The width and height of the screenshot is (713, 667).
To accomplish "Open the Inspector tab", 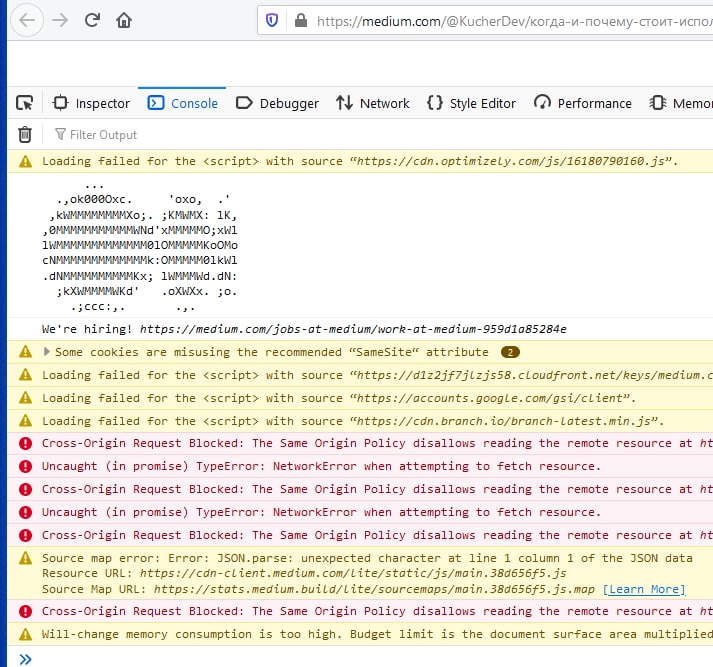I will 91,103.
